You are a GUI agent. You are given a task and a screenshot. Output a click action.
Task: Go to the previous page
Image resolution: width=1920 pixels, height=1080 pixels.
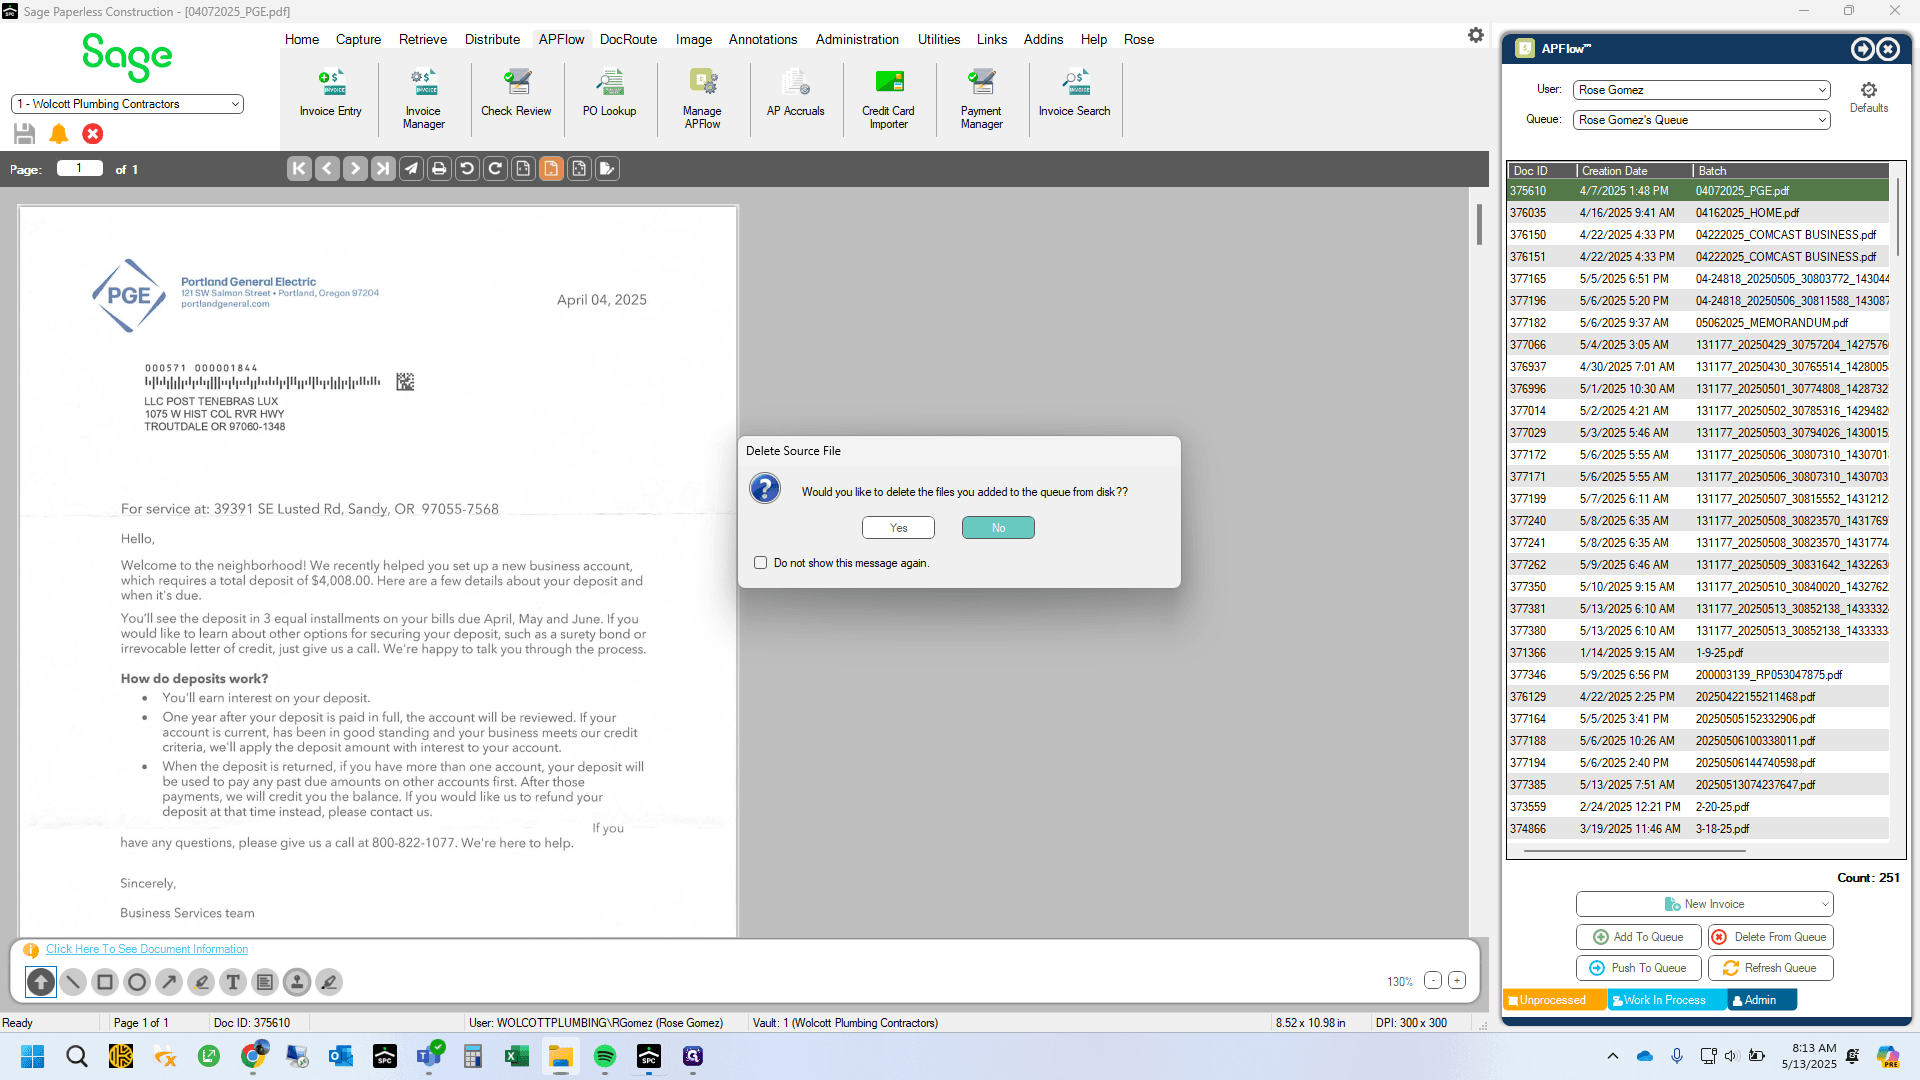click(x=327, y=169)
